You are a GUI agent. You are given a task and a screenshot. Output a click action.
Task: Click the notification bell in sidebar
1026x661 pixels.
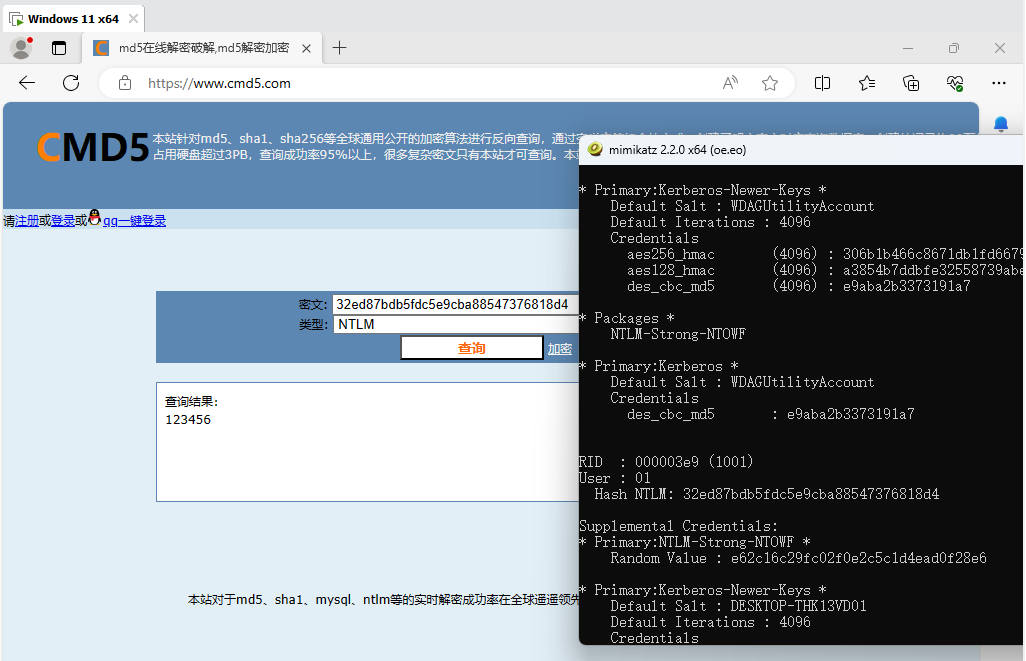[x=1001, y=124]
